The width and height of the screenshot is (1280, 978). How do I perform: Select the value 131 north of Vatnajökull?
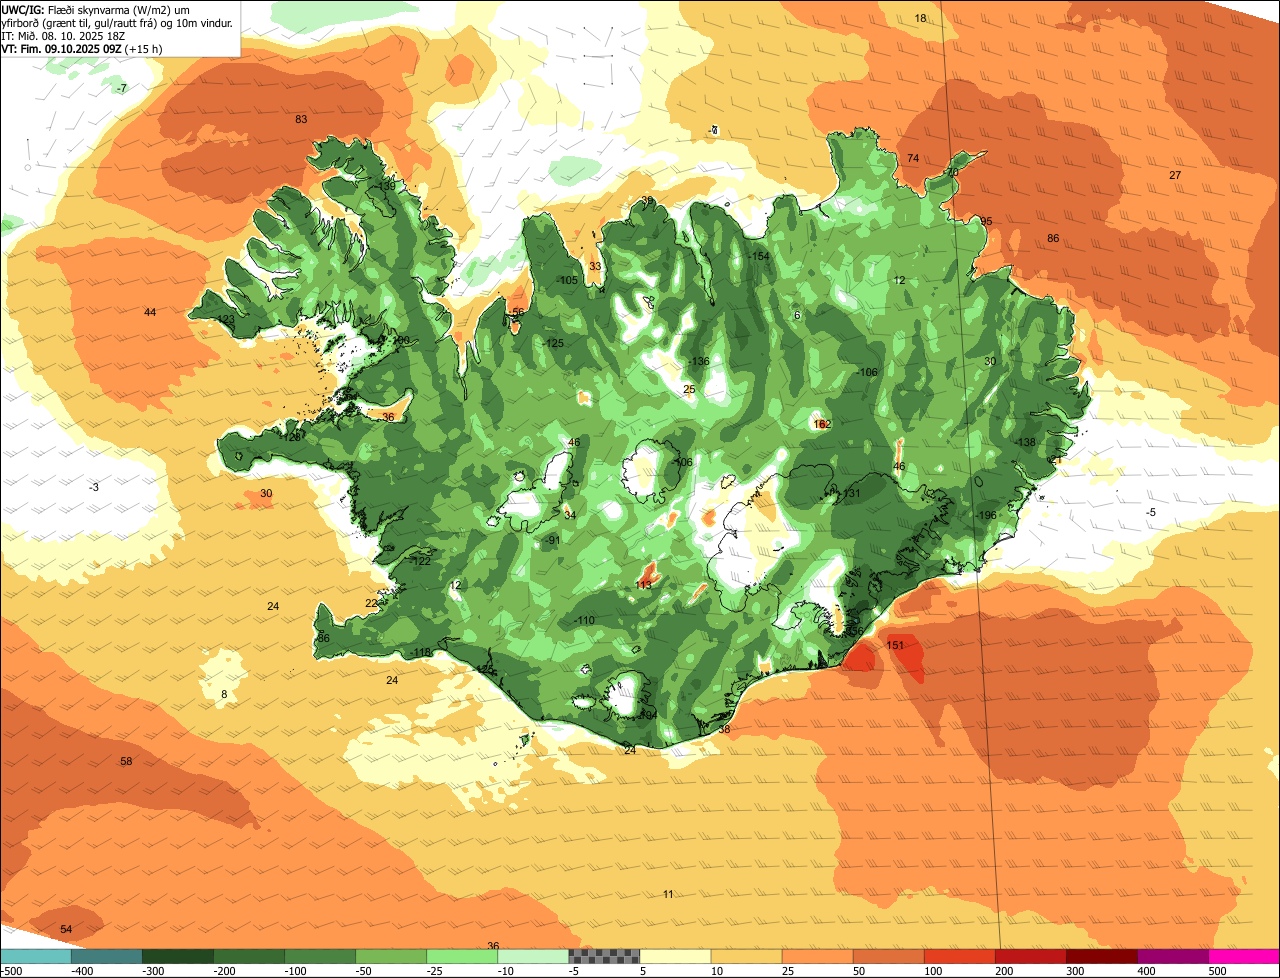tap(851, 494)
